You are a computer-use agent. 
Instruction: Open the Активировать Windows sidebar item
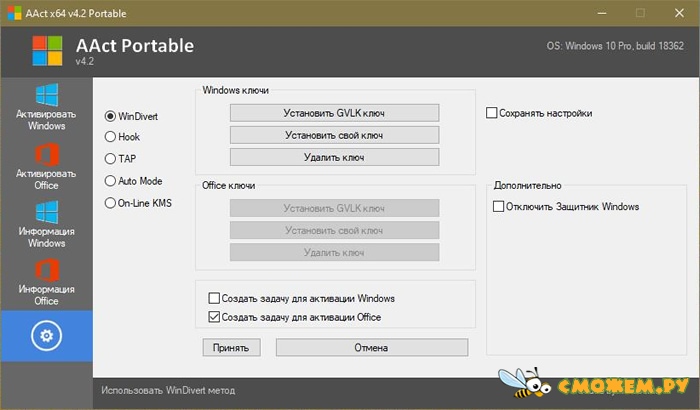click(x=46, y=107)
